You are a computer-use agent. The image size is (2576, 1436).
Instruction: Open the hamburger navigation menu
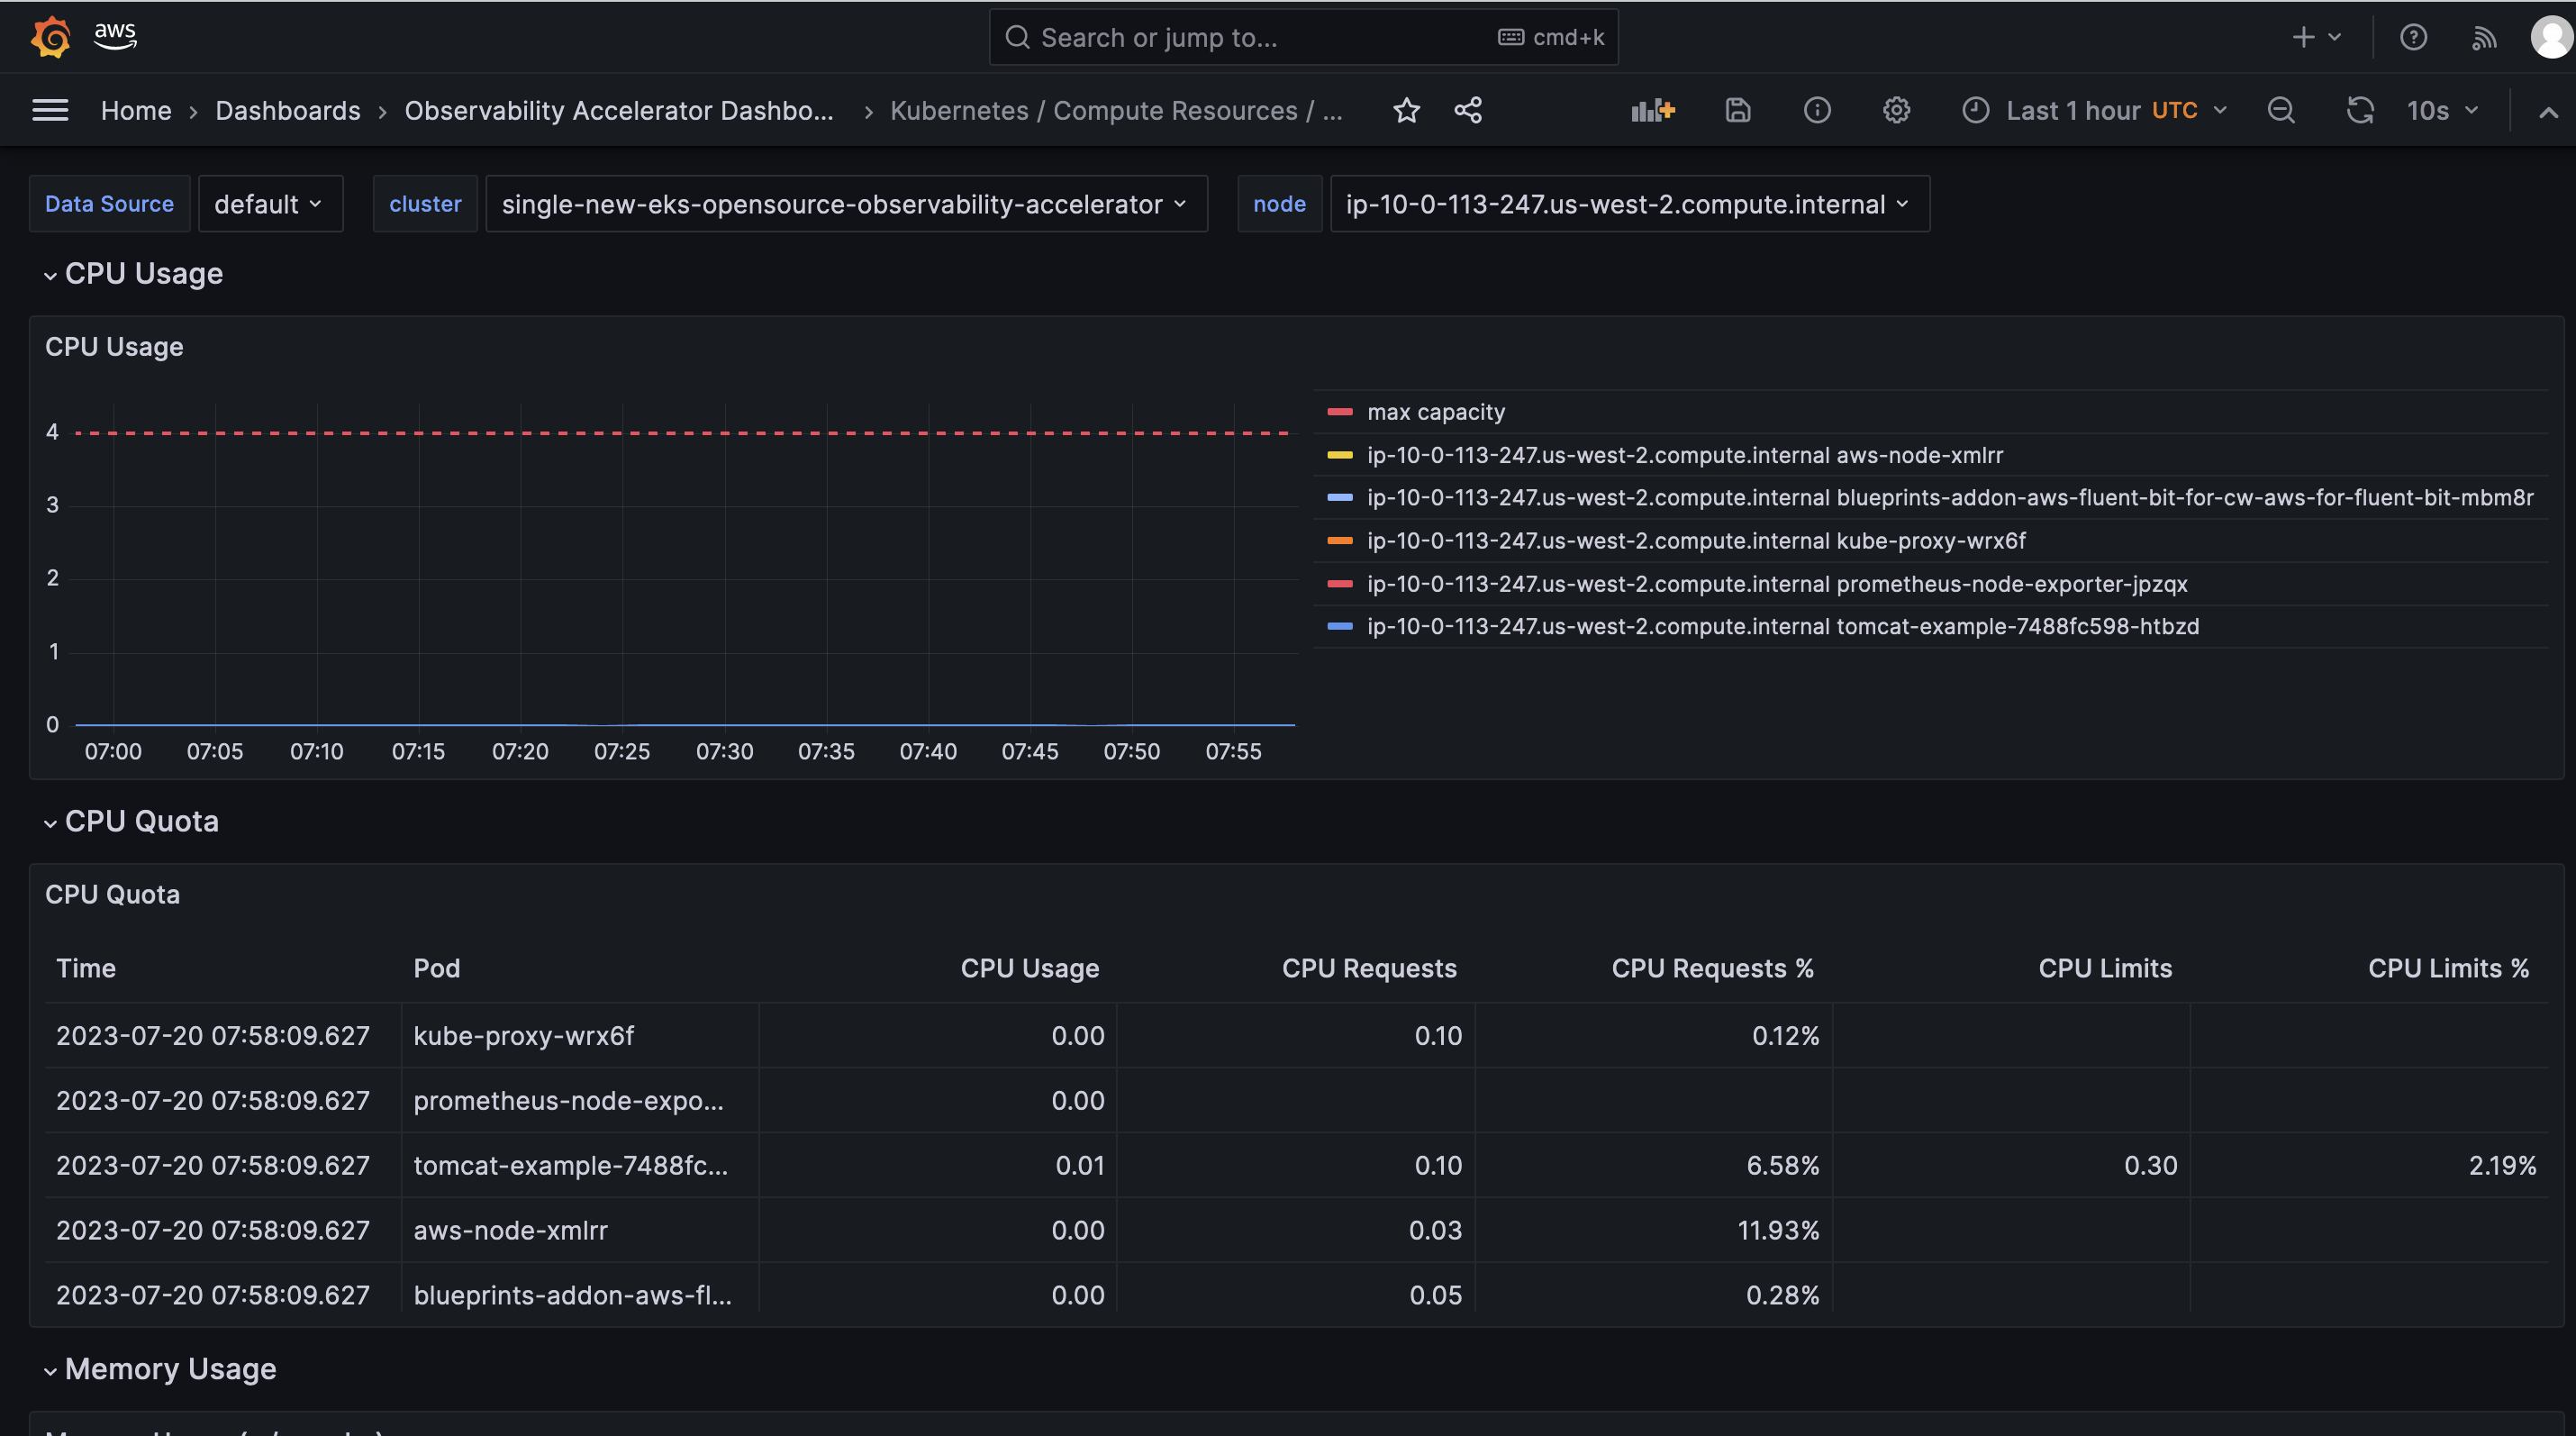pyautogui.click(x=50, y=110)
